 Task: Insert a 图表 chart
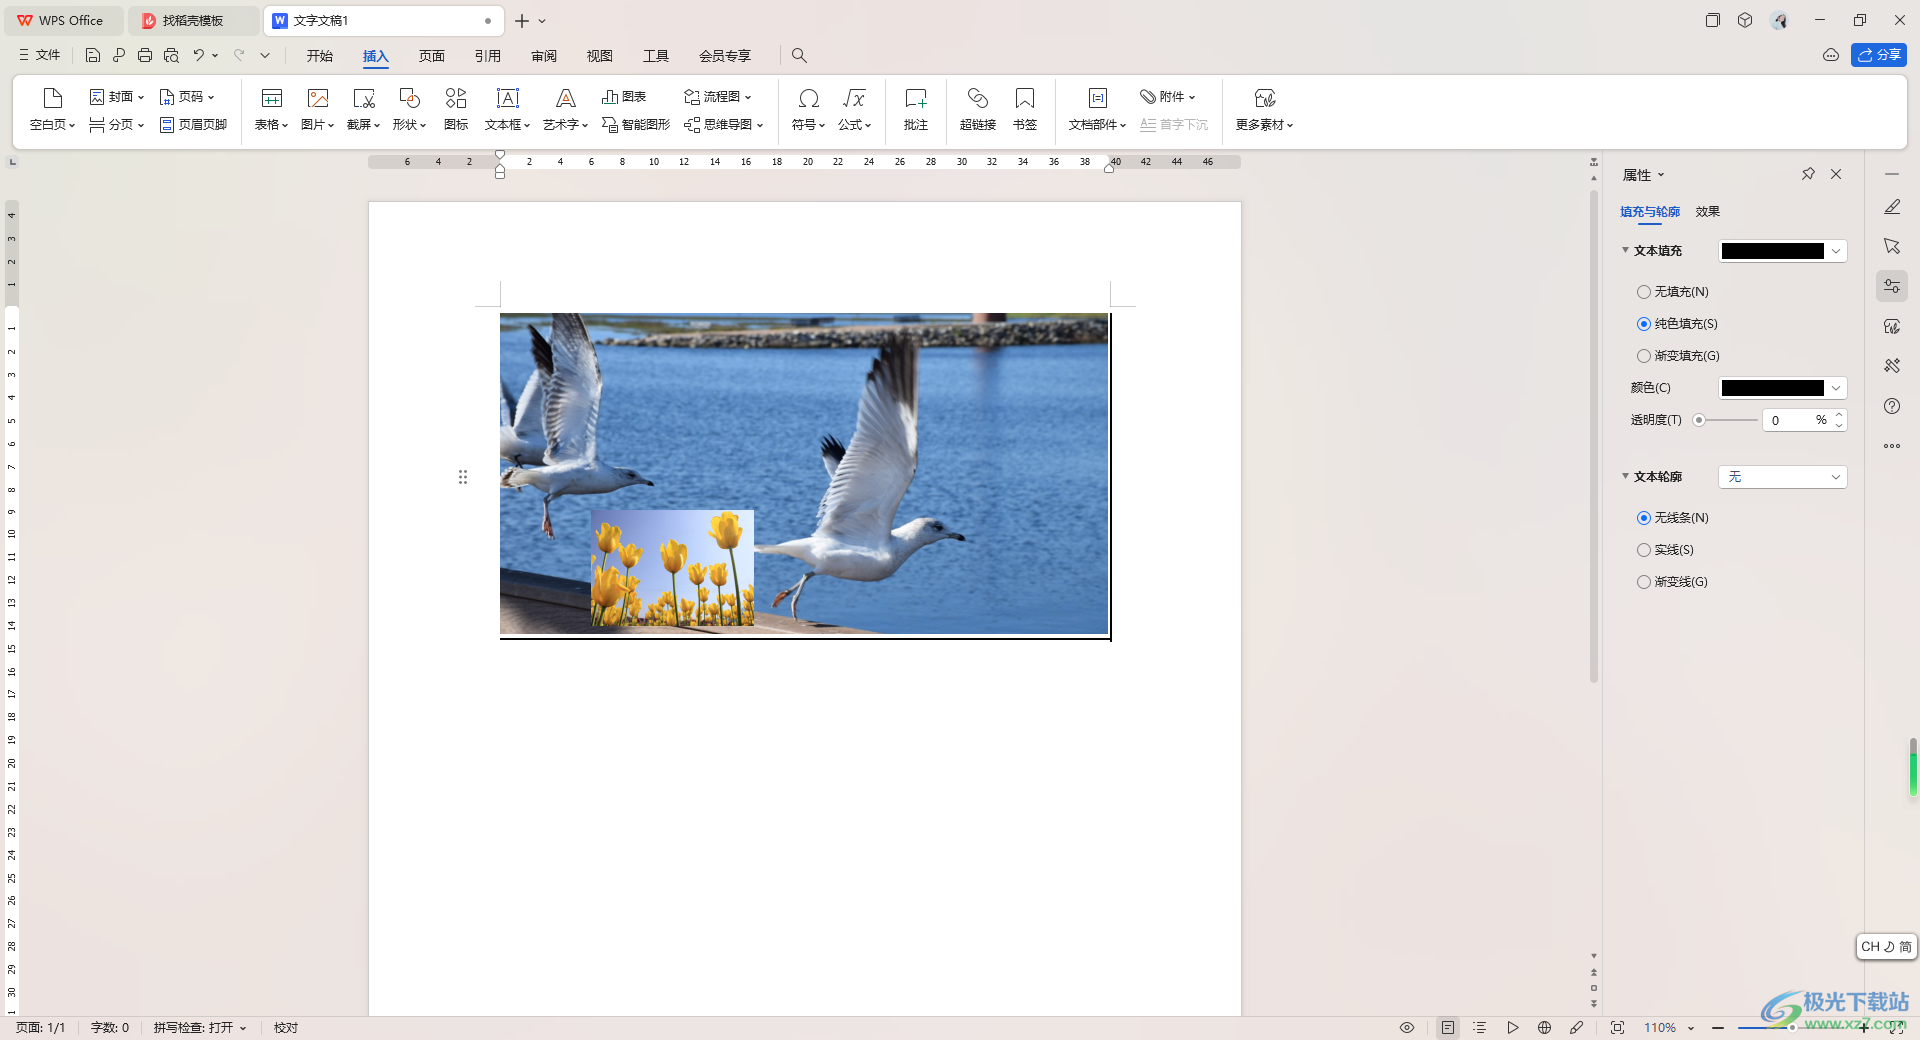pyautogui.click(x=624, y=97)
